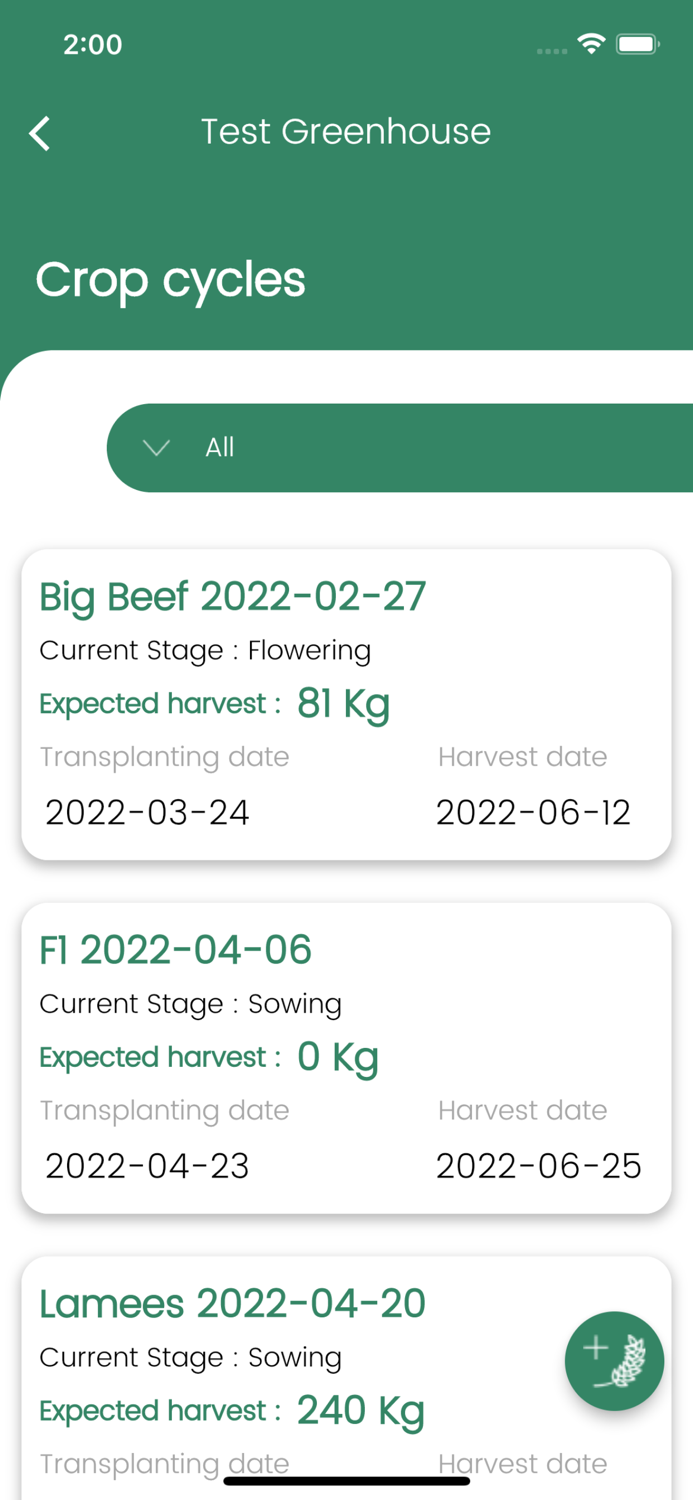Image resolution: width=693 pixels, height=1500 pixels.
Task: Tap the Test Greenhouse title
Action: click(x=346, y=132)
